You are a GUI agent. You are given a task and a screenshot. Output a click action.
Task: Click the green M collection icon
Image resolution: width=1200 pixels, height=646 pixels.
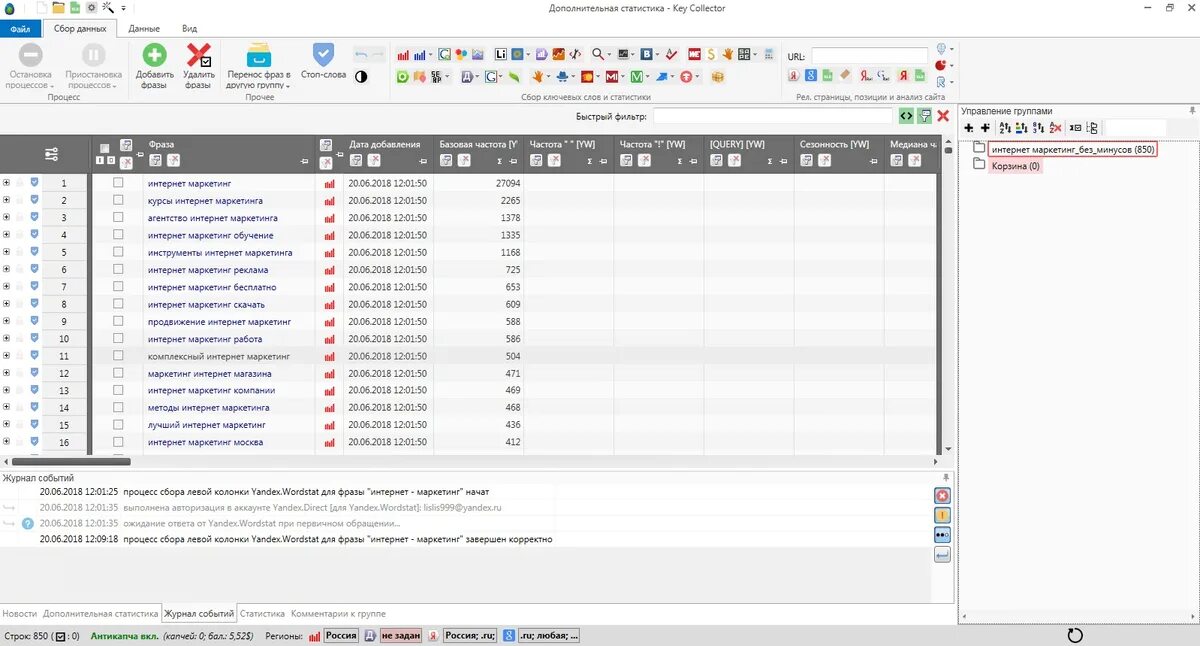pyautogui.click(x=636, y=76)
